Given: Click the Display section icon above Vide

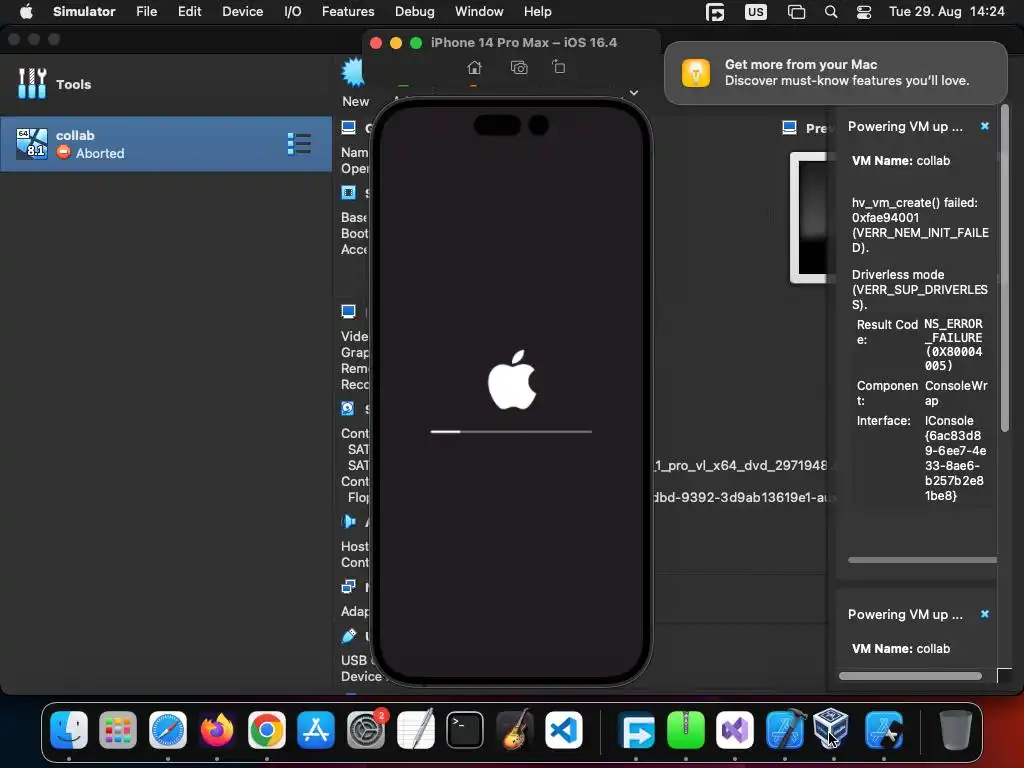Looking at the screenshot, I should click(349, 312).
